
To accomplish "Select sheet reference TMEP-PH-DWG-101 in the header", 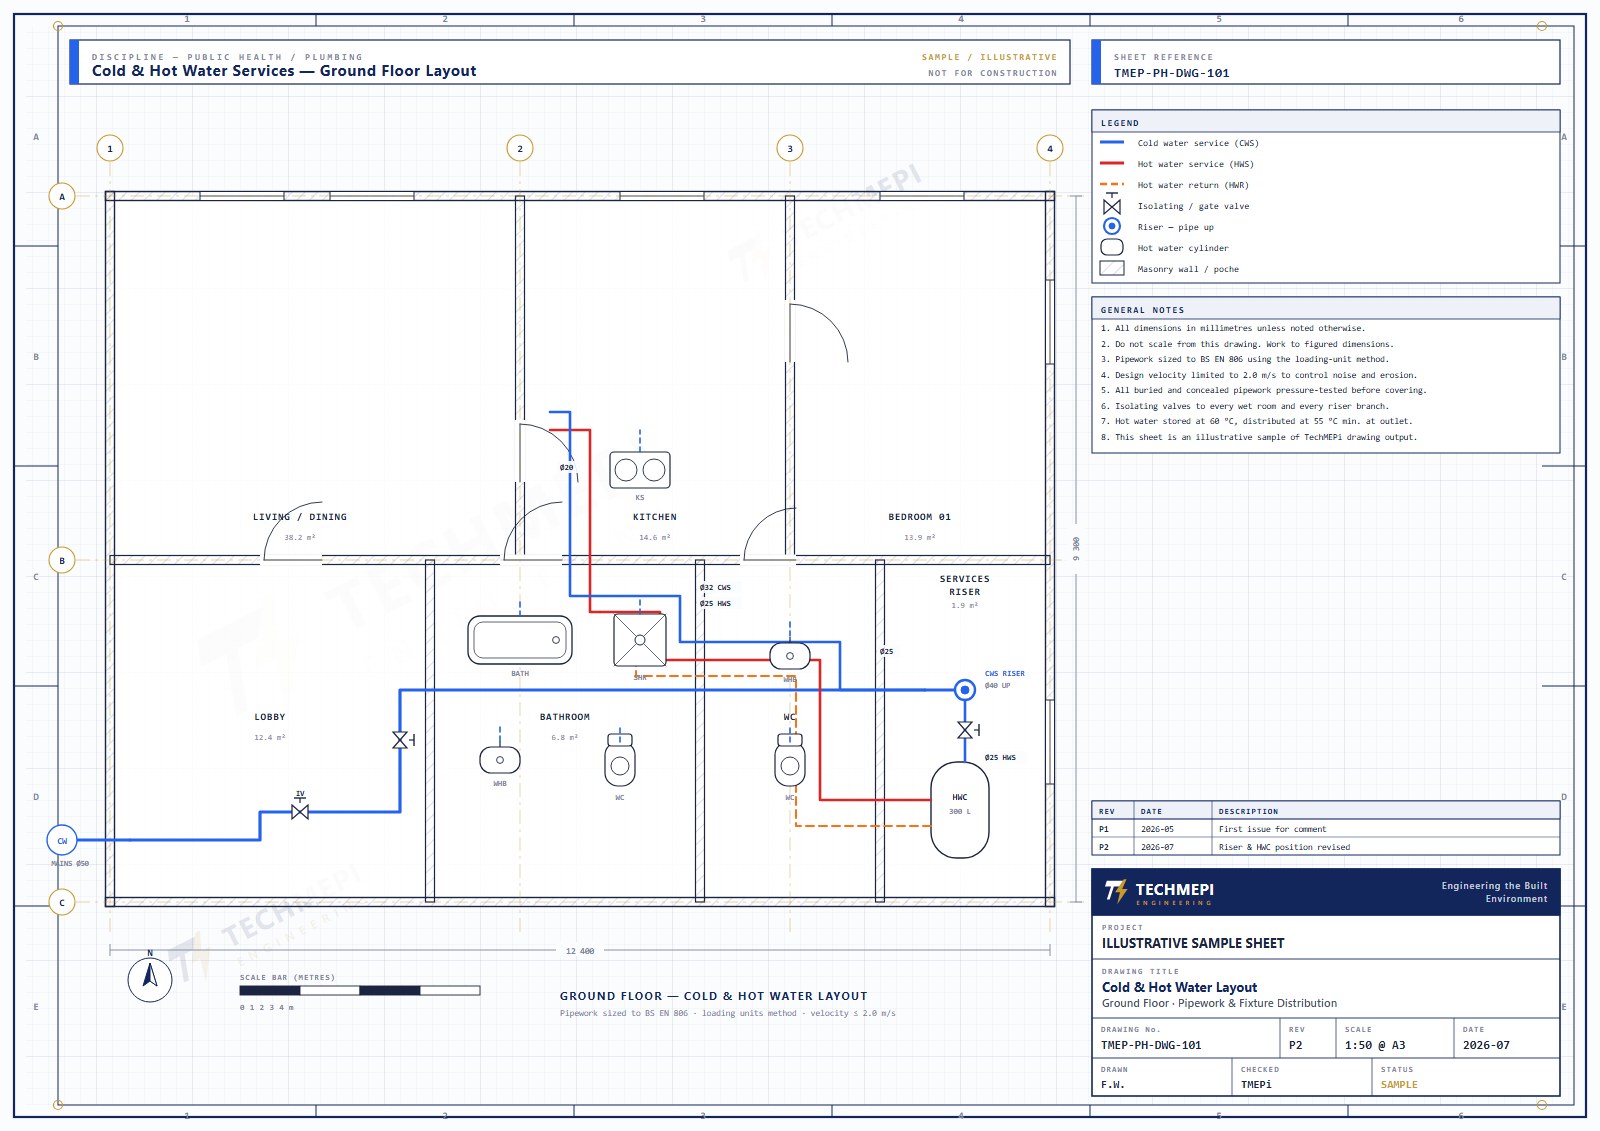I will pos(1172,73).
